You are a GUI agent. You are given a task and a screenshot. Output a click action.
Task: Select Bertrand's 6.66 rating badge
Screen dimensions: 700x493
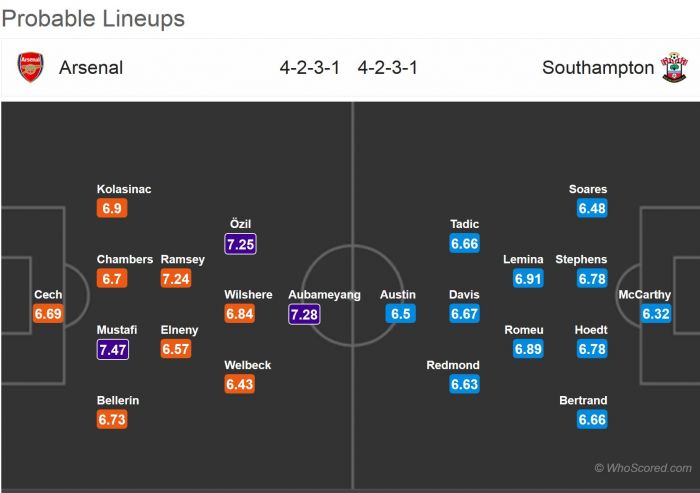[x=592, y=420]
